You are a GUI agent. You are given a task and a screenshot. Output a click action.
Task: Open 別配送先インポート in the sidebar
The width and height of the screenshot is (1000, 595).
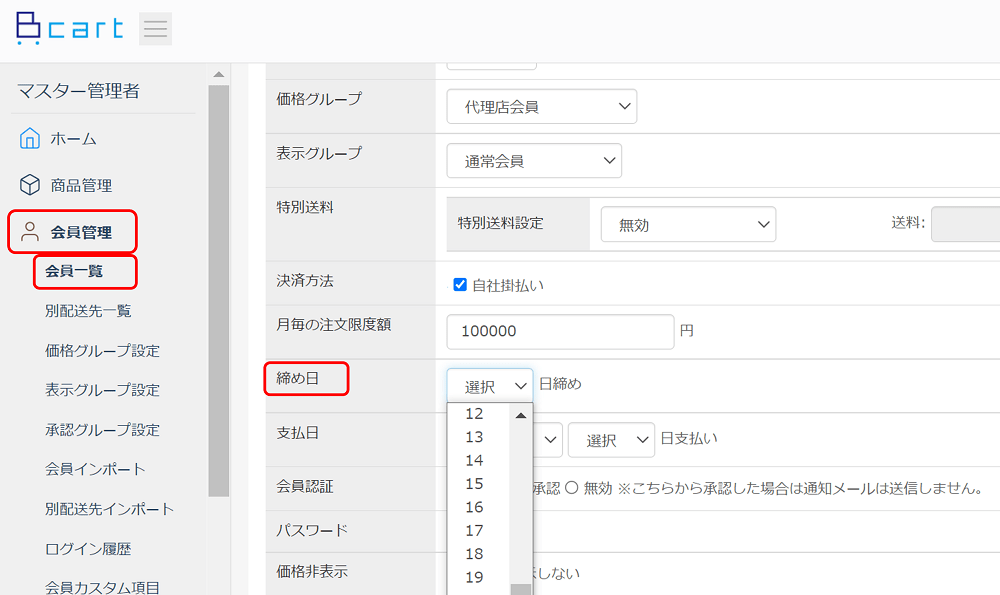(109, 509)
